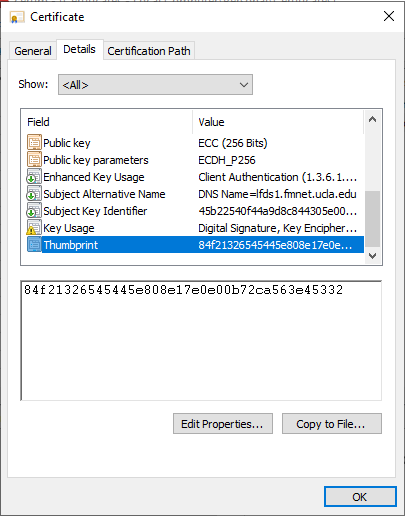Image resolution: width=405 pixels, height=516 pixels.
Task: Click the Edit Properties button
Action: pos(223,424)
